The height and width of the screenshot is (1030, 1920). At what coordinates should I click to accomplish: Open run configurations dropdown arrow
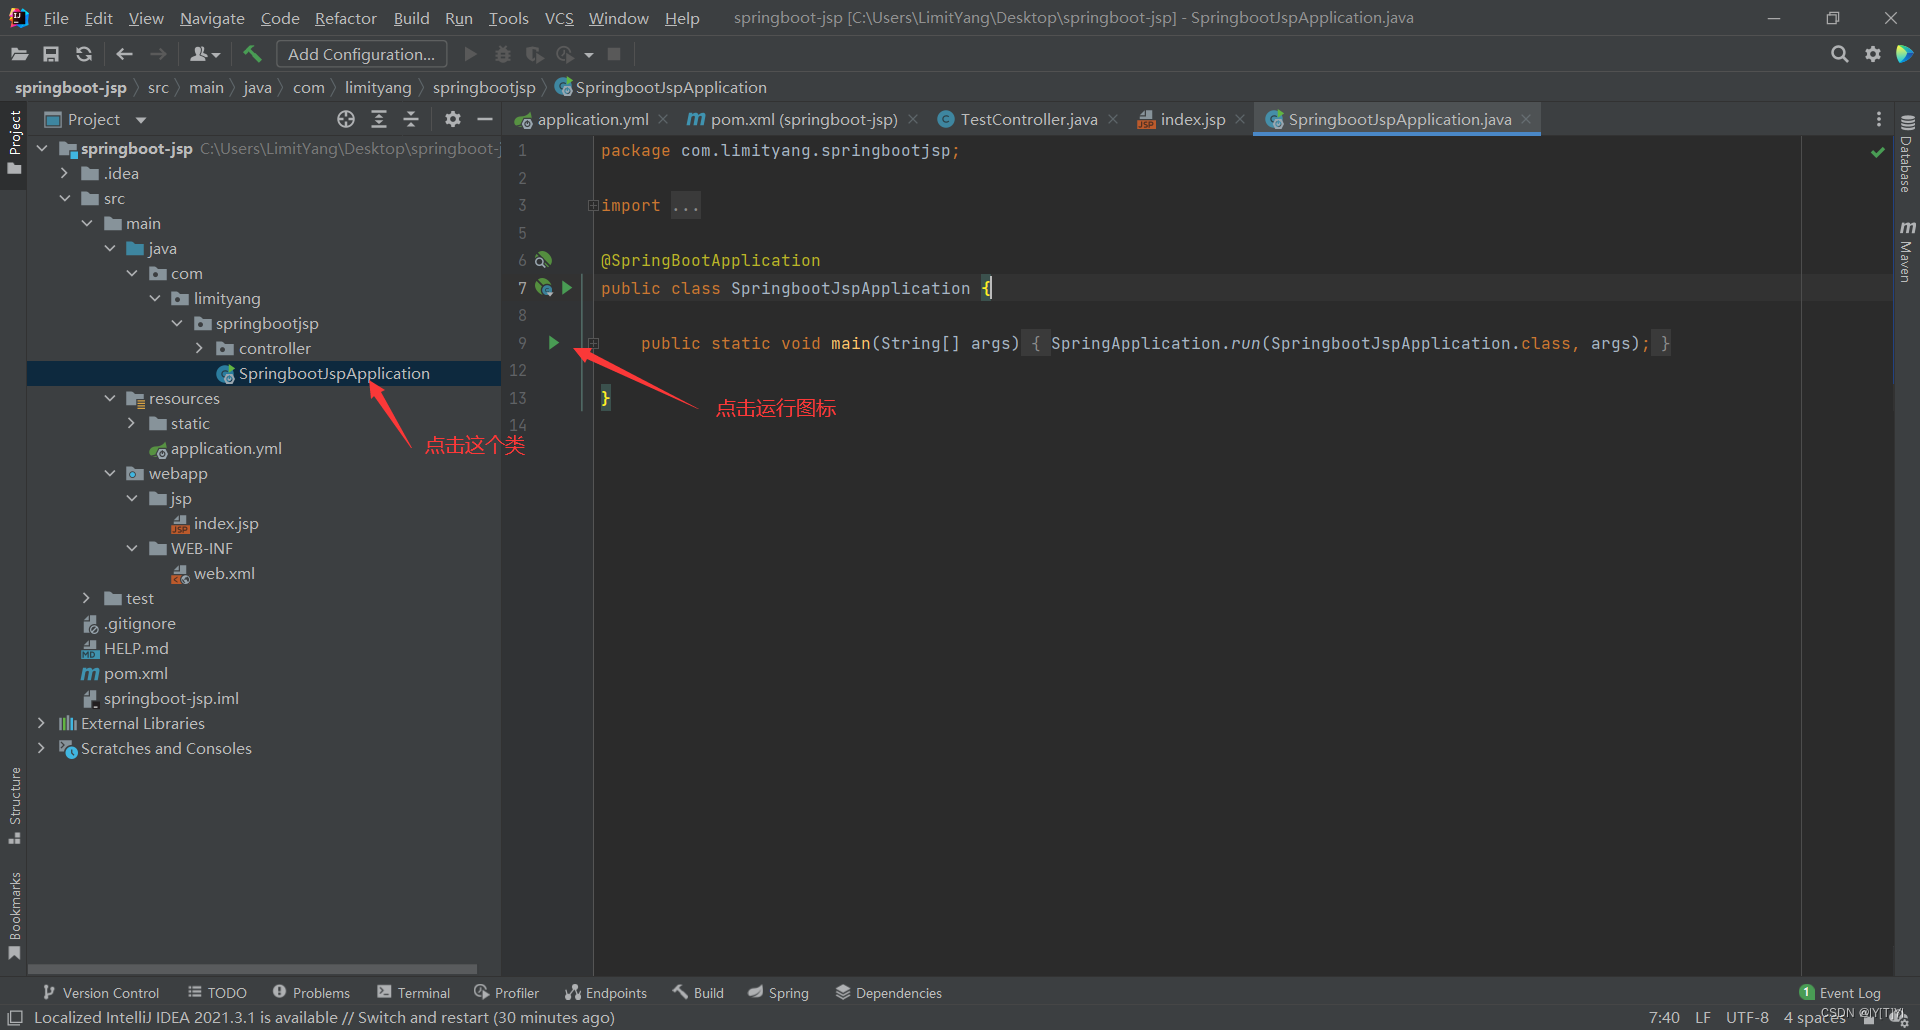[x=589, y=54]
